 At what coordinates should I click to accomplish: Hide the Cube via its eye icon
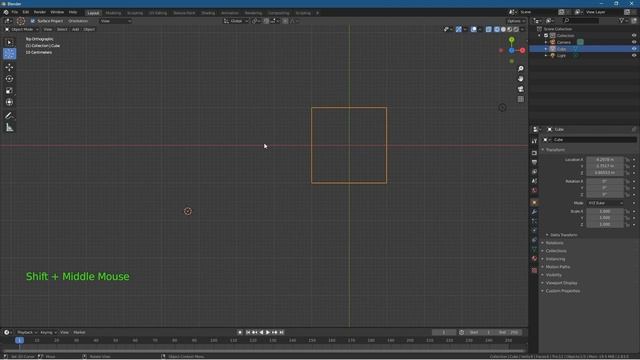(634, 49)
